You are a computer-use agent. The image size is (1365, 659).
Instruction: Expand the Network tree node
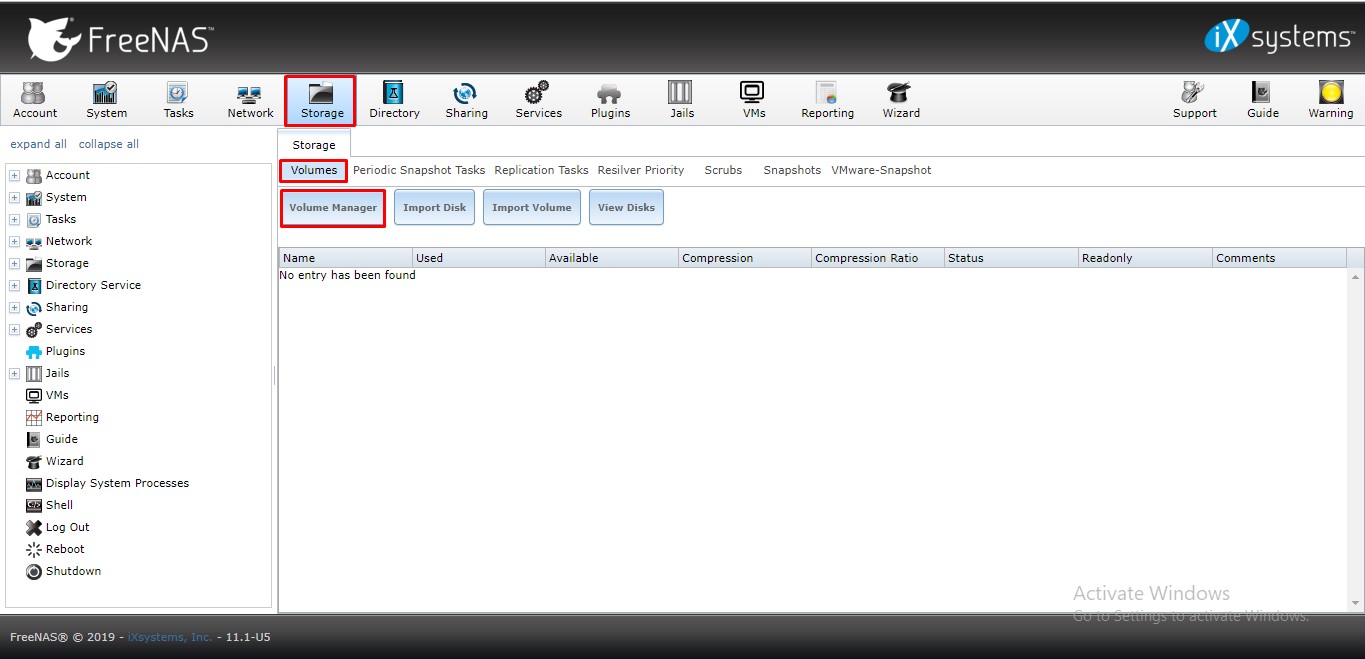click(x=15, y=241)
